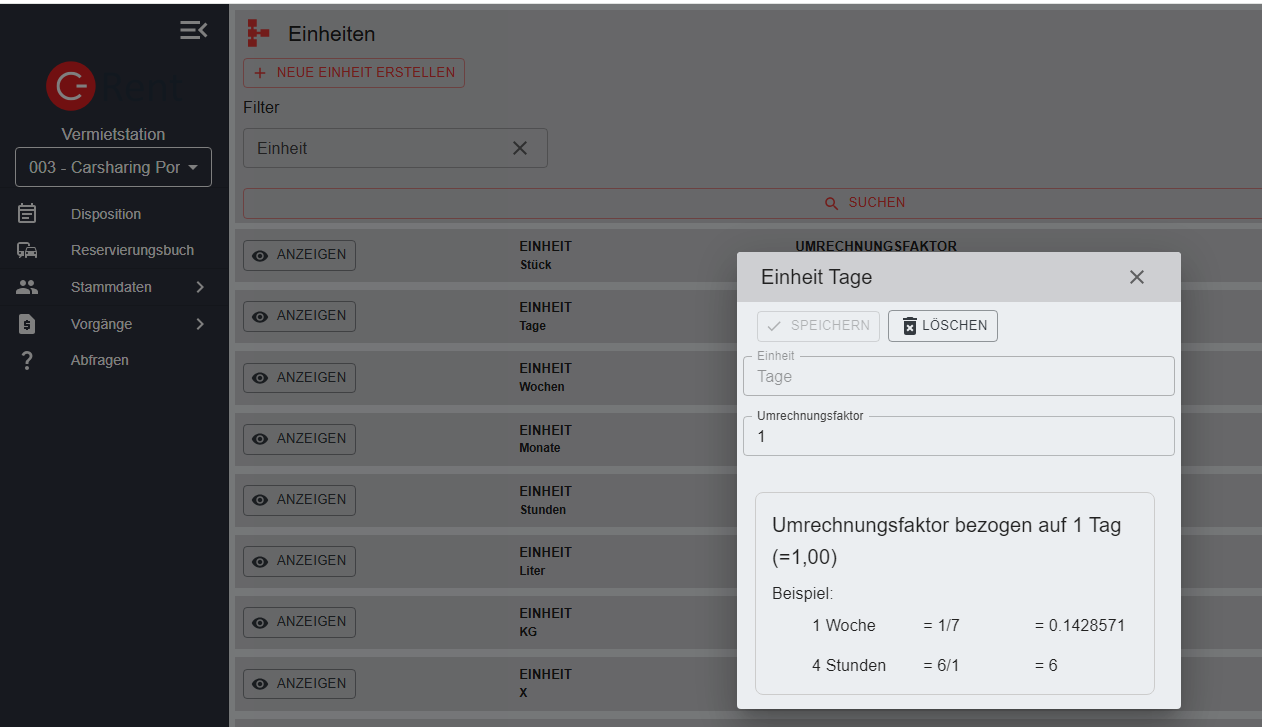The height and width of the screenshot is (727, 1262).
Task: Open Reservierungsbuch from the sidebar
Action: (132, 251)
